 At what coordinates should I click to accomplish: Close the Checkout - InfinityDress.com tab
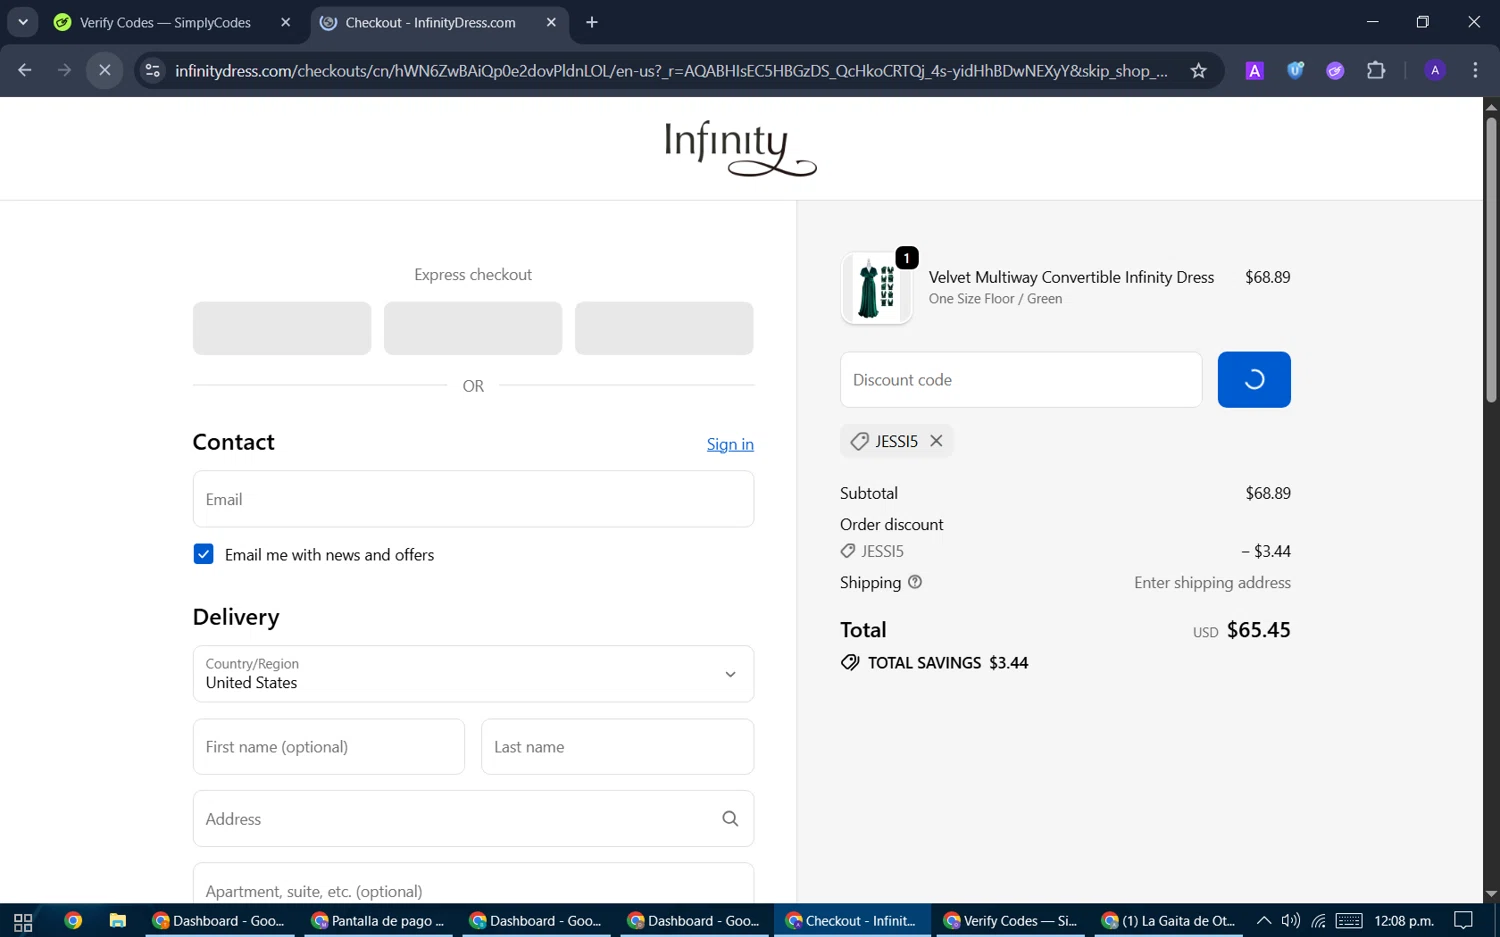point(551,22)
